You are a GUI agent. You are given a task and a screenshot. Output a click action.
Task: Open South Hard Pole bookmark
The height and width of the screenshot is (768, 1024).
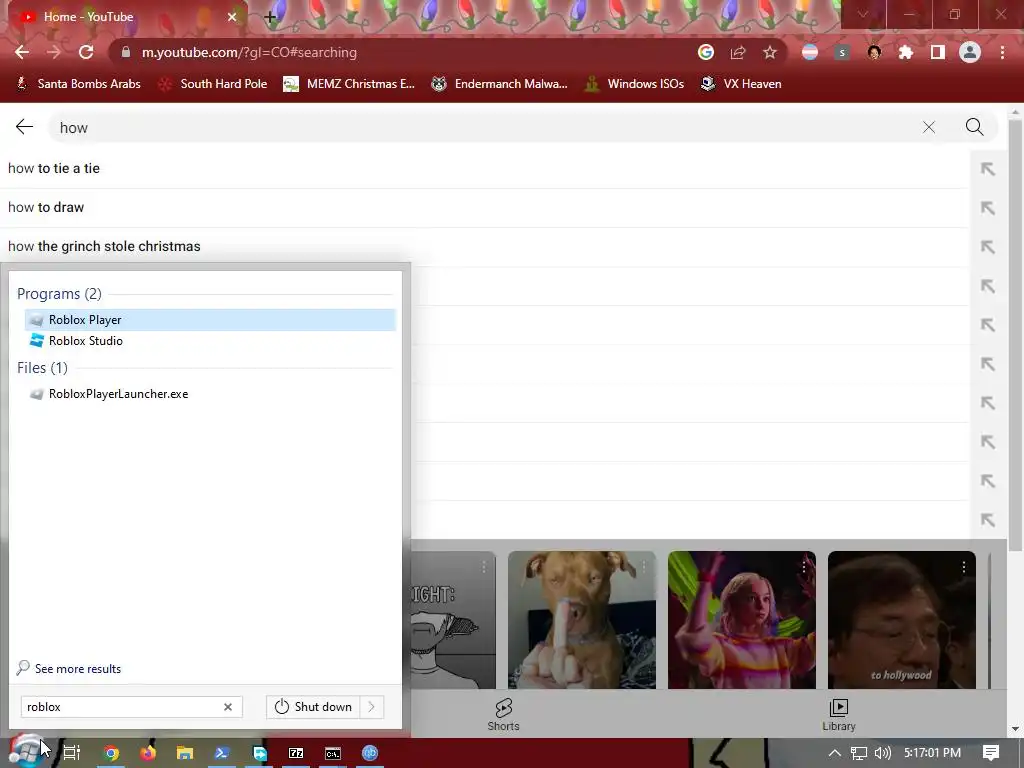(x=214, y=84)
